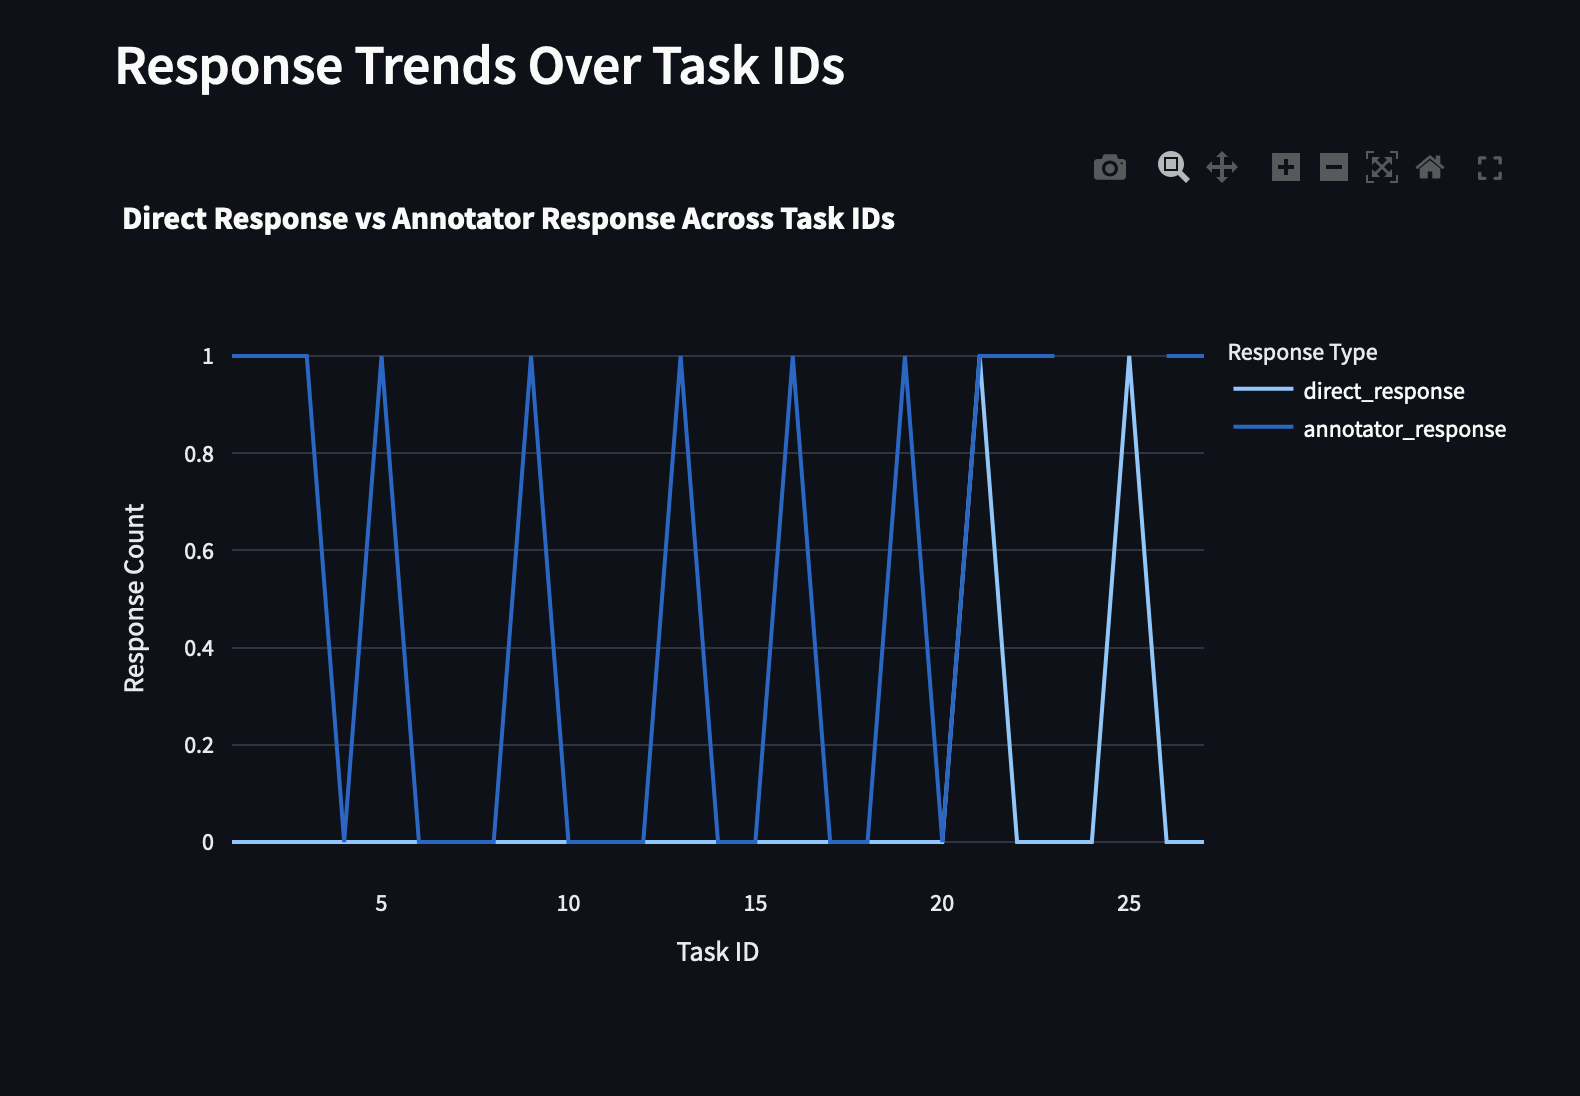
Task: Click the y-axis tick label 0.4
Action: click(x=199, y=648)
